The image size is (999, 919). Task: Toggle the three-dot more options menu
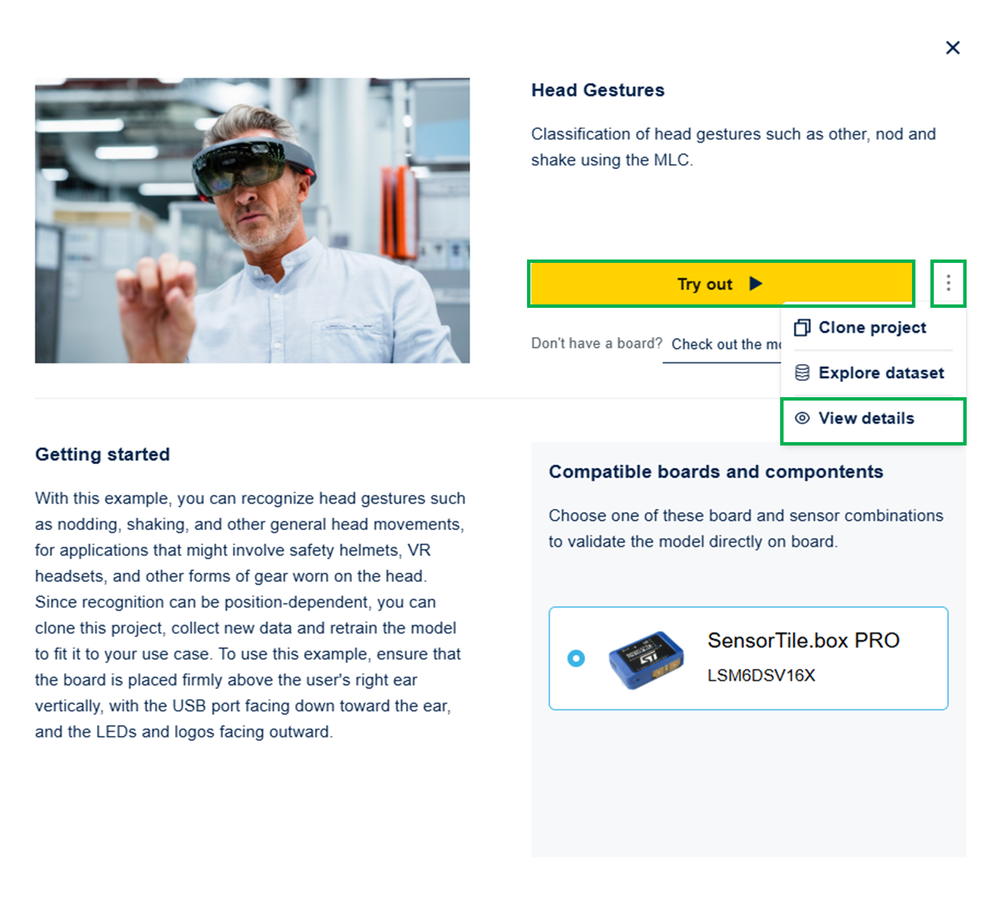pos(948,284)
